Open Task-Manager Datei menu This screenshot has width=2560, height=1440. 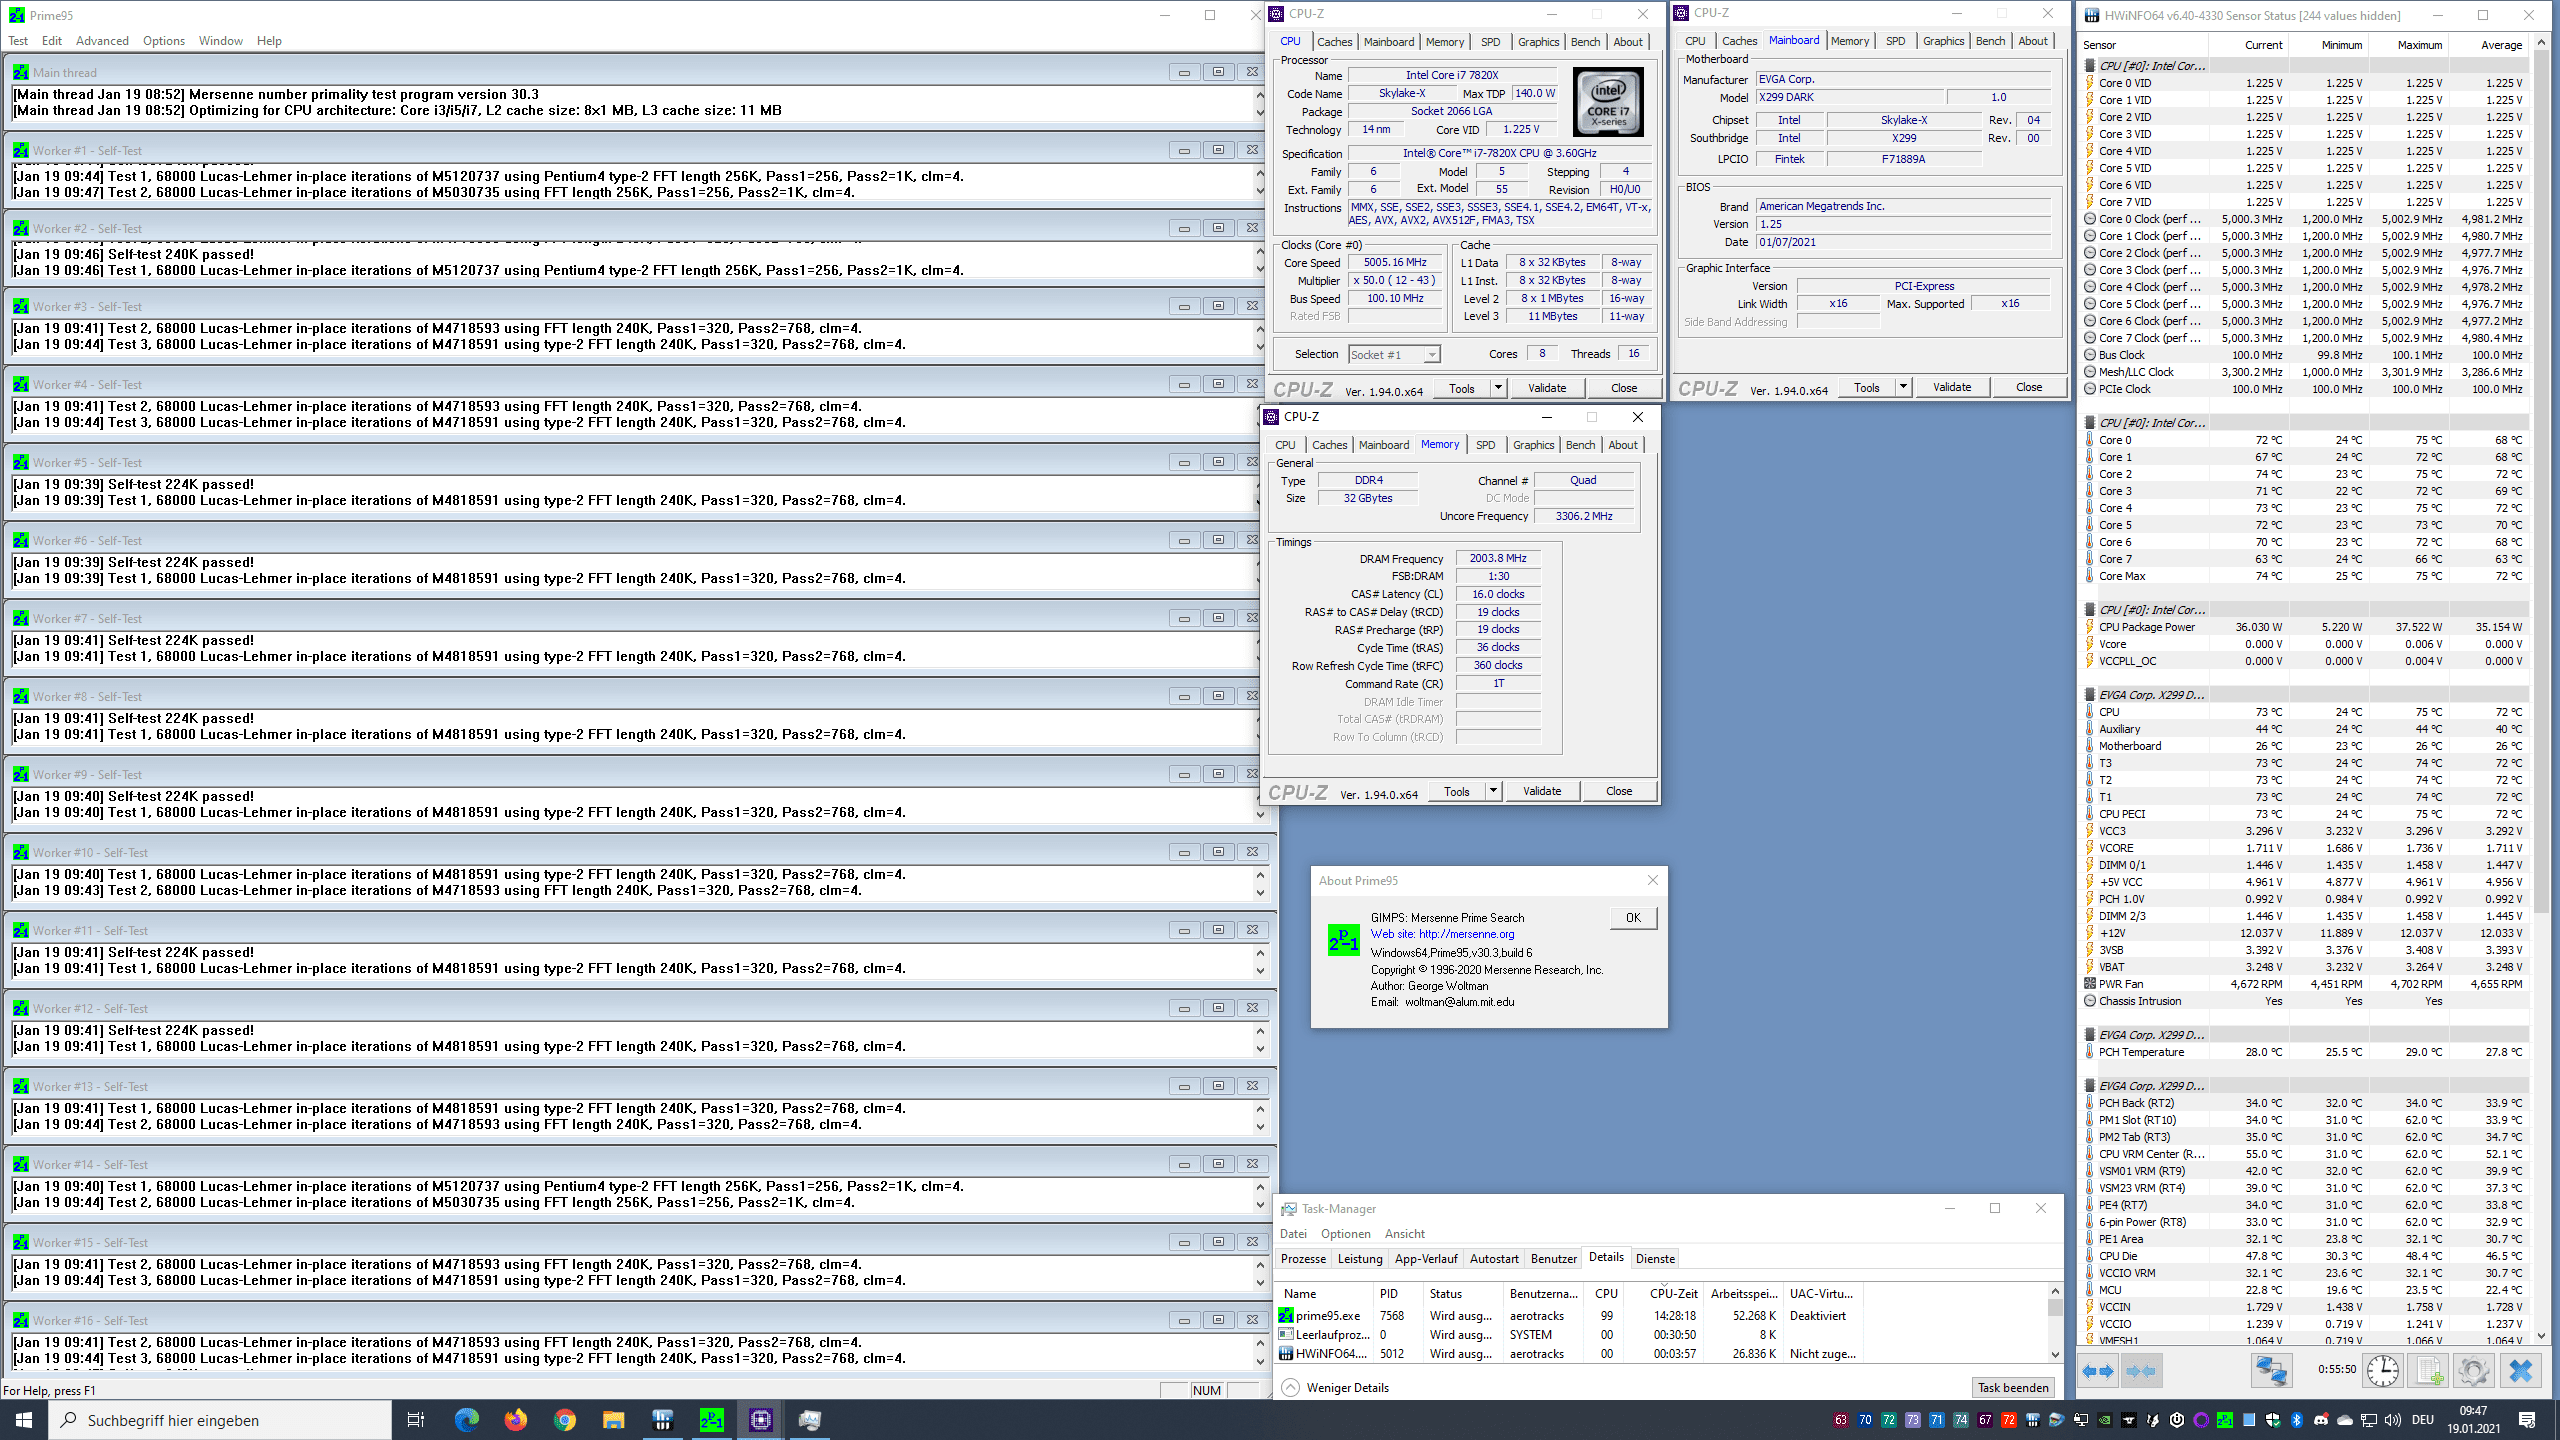[1293, 1234]
